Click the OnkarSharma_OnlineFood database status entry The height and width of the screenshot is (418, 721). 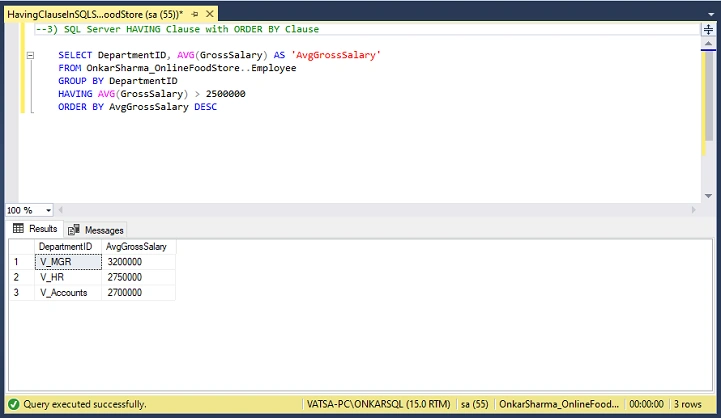pyautogui.click(x=559, y=404)
